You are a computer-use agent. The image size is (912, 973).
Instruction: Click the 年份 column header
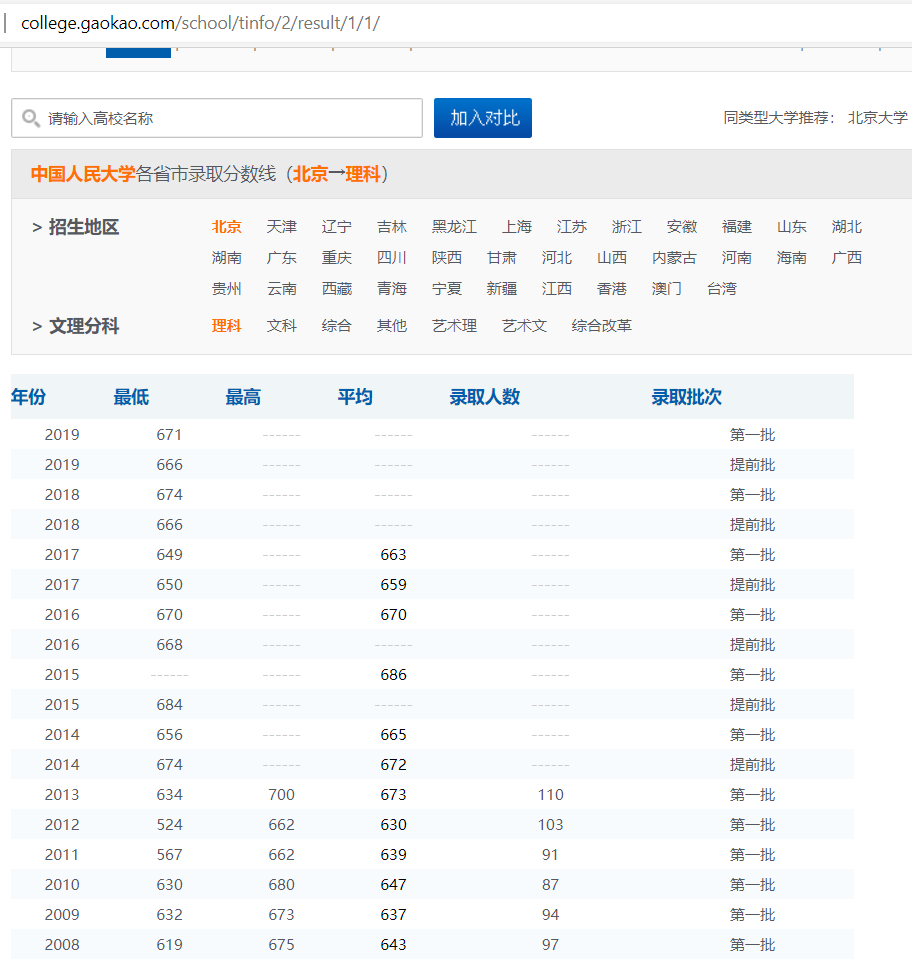(x=29, y=397)
